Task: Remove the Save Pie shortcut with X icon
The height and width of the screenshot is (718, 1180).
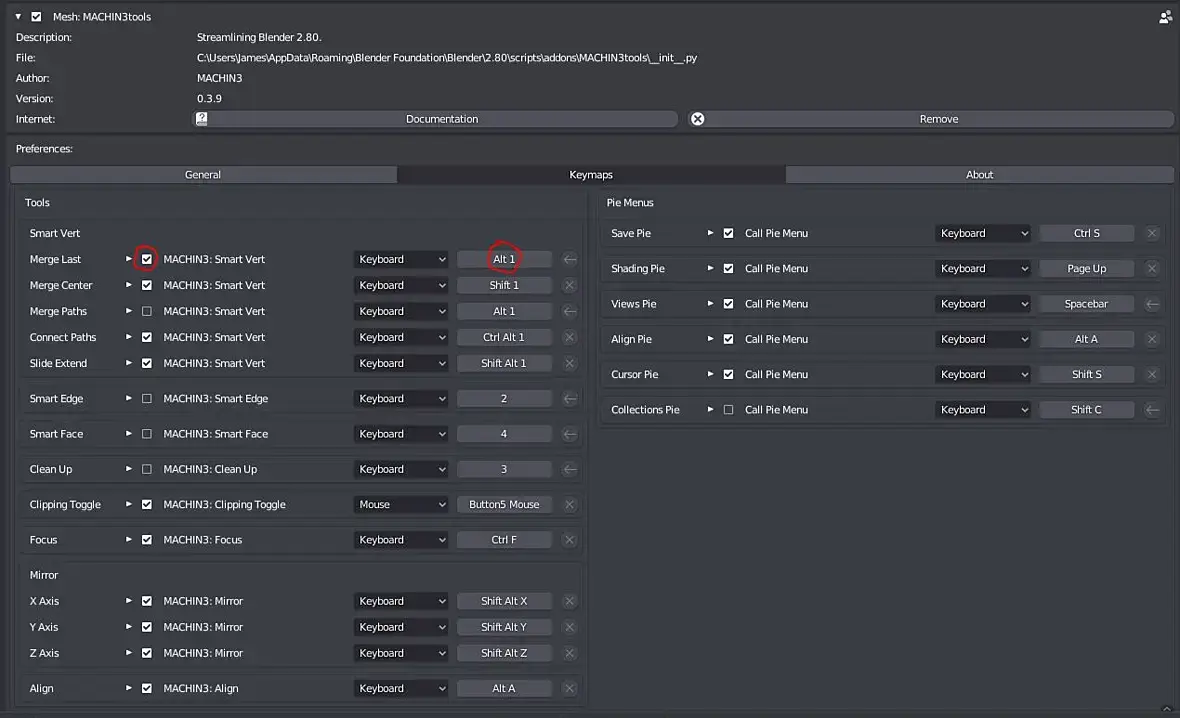Action: (1152, 233)
